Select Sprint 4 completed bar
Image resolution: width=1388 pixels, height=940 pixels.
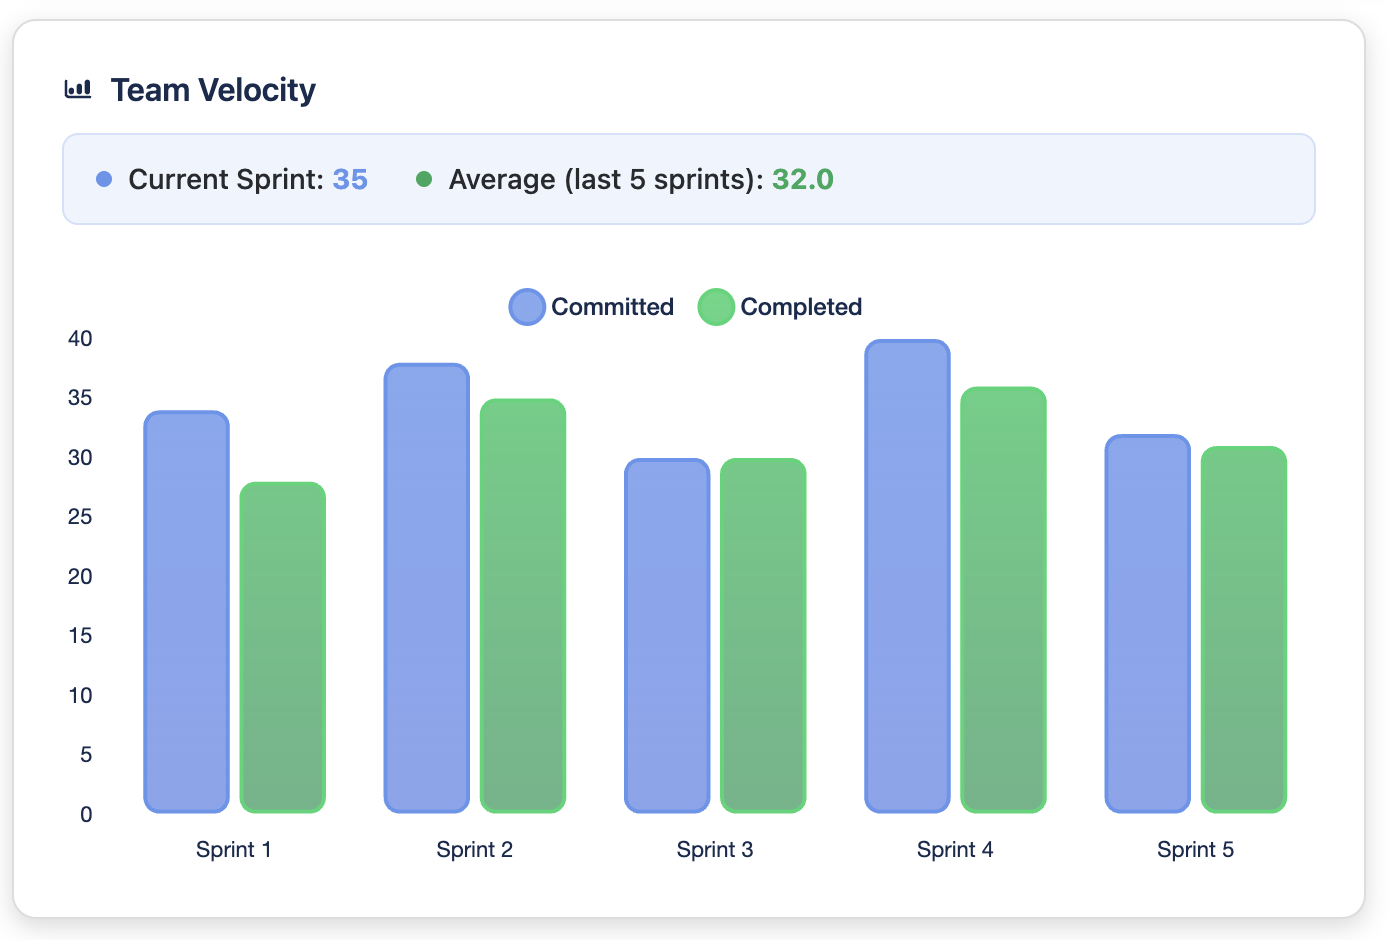point(1003,599)
